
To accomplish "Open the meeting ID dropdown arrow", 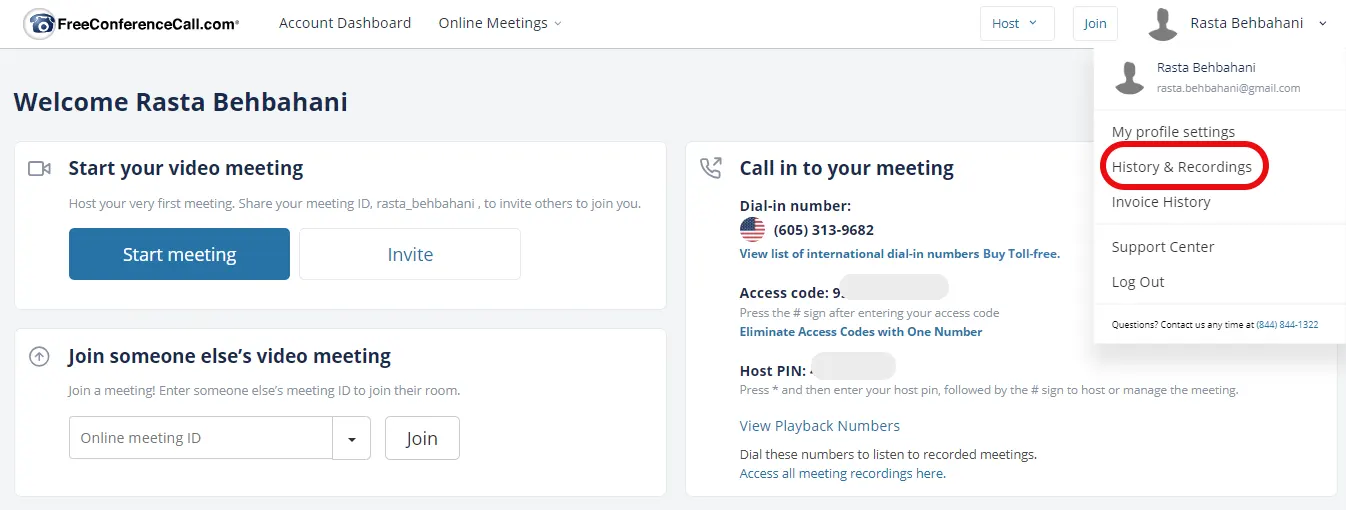I will pos(352,438).
